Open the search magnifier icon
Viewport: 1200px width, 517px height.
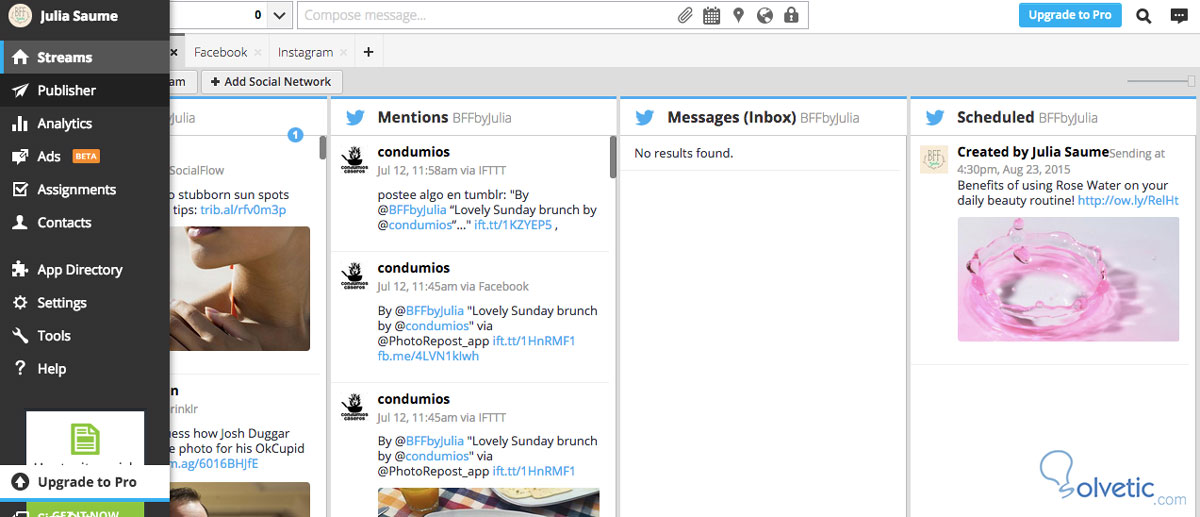(x=1145, y=15)
